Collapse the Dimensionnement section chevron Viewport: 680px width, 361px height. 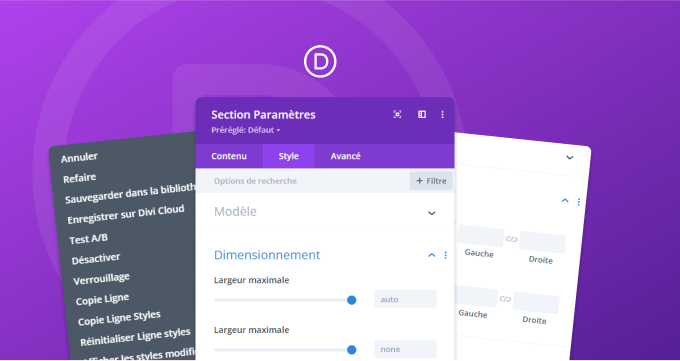(x=432, y=255)
